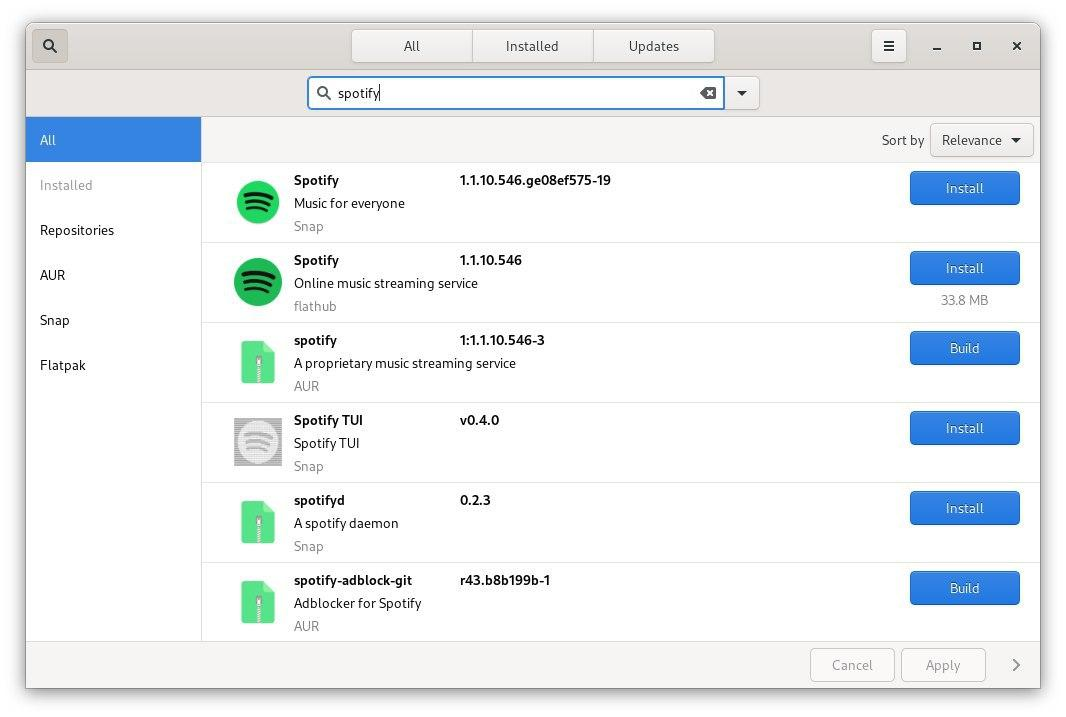
Task: Maximize the window
Action: [x=976, y=46]
